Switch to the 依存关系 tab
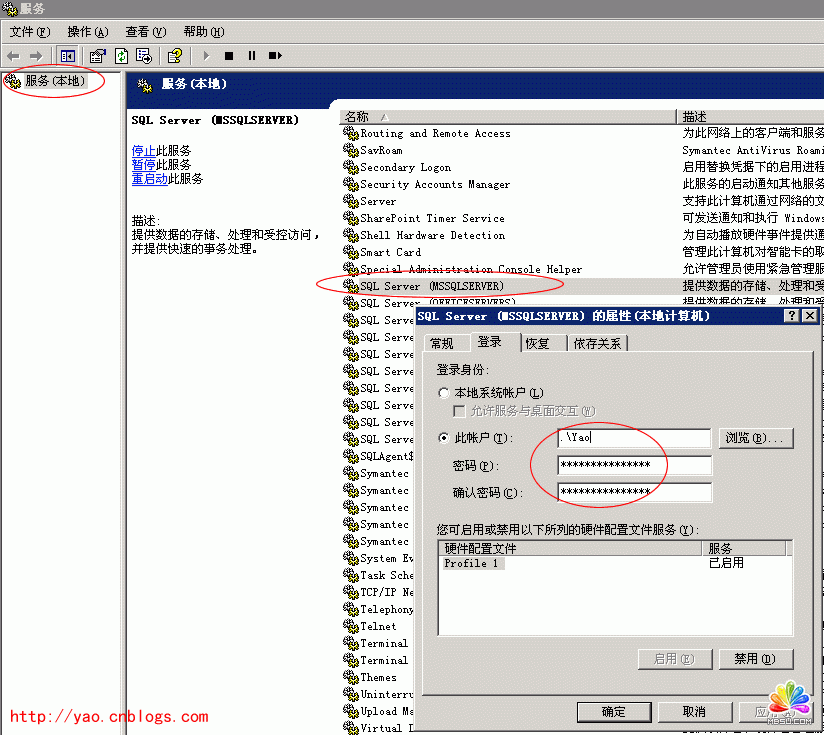Viewport: 824px width, 735px height. click(597, 343)
